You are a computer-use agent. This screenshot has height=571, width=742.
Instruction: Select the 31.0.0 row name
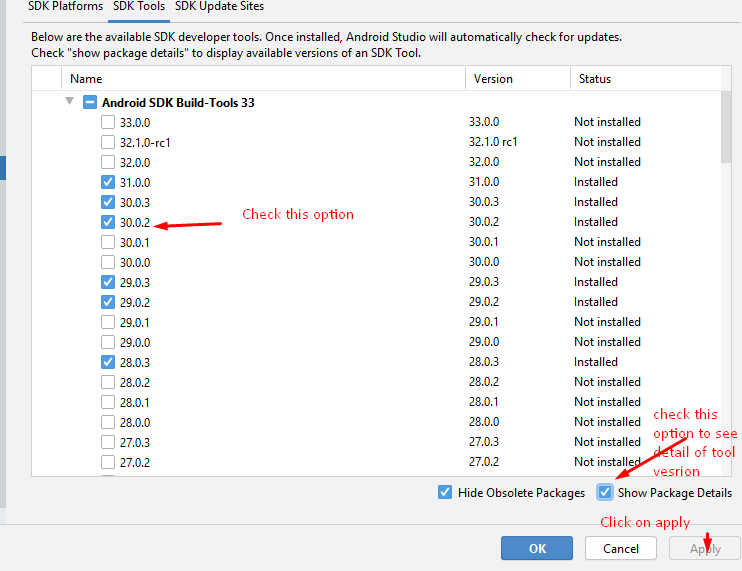[x=135, y=183]
